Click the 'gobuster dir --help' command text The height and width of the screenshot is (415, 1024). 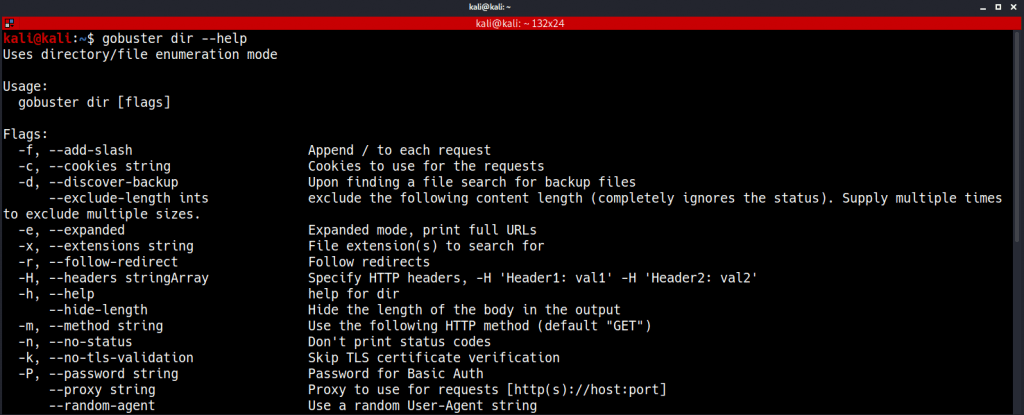(x=174, y=39)
